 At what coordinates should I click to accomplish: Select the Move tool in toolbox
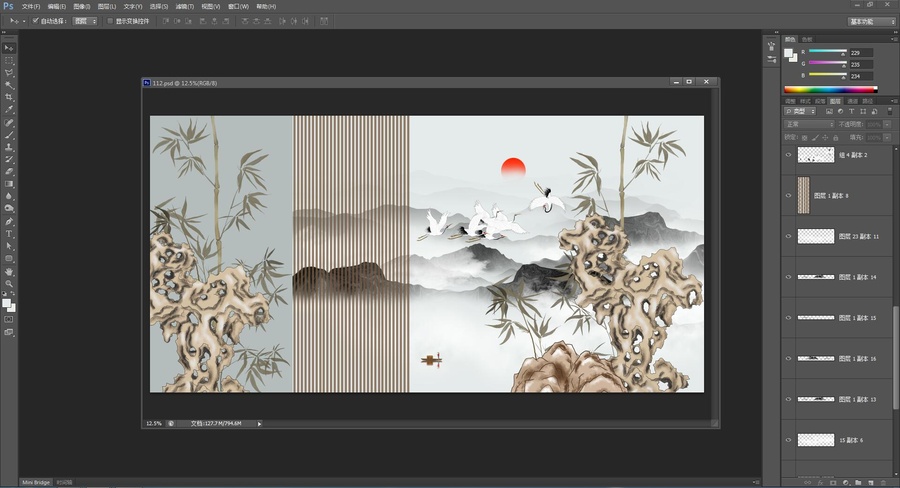click(9, 48)
